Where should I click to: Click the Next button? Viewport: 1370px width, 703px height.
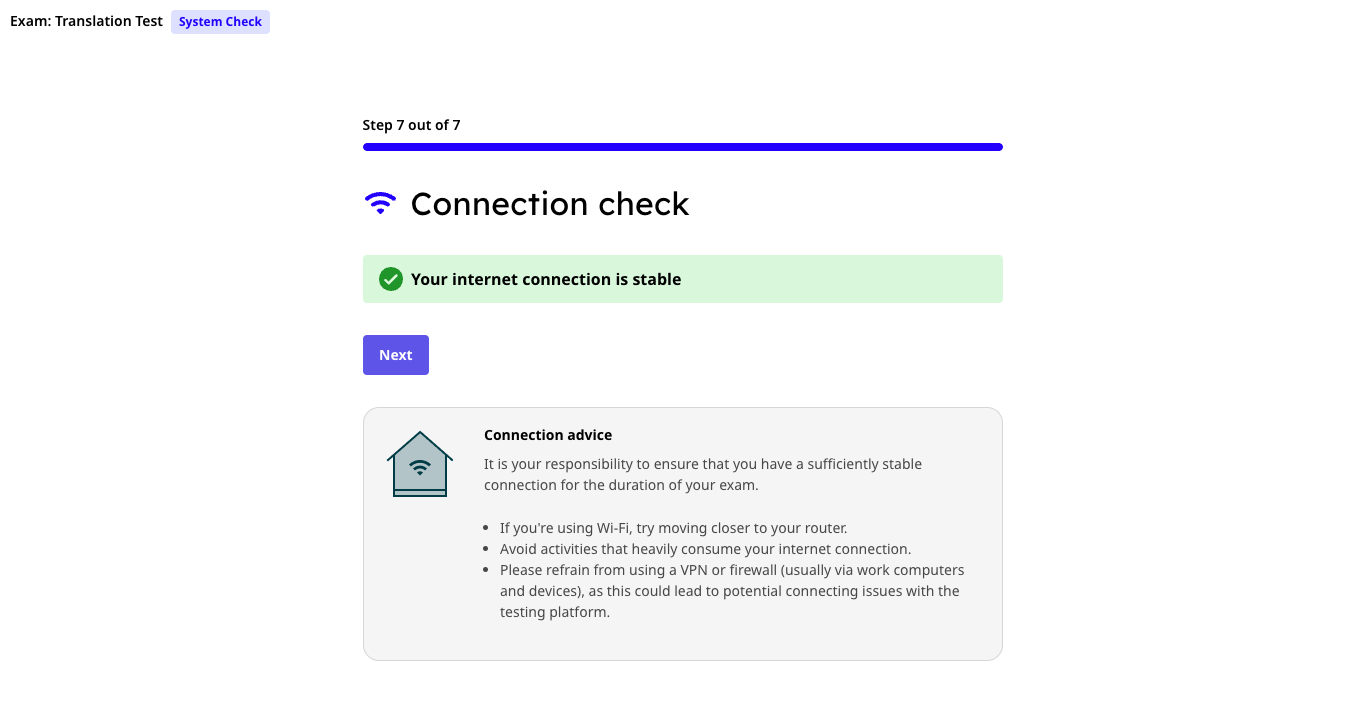(396, 355)
